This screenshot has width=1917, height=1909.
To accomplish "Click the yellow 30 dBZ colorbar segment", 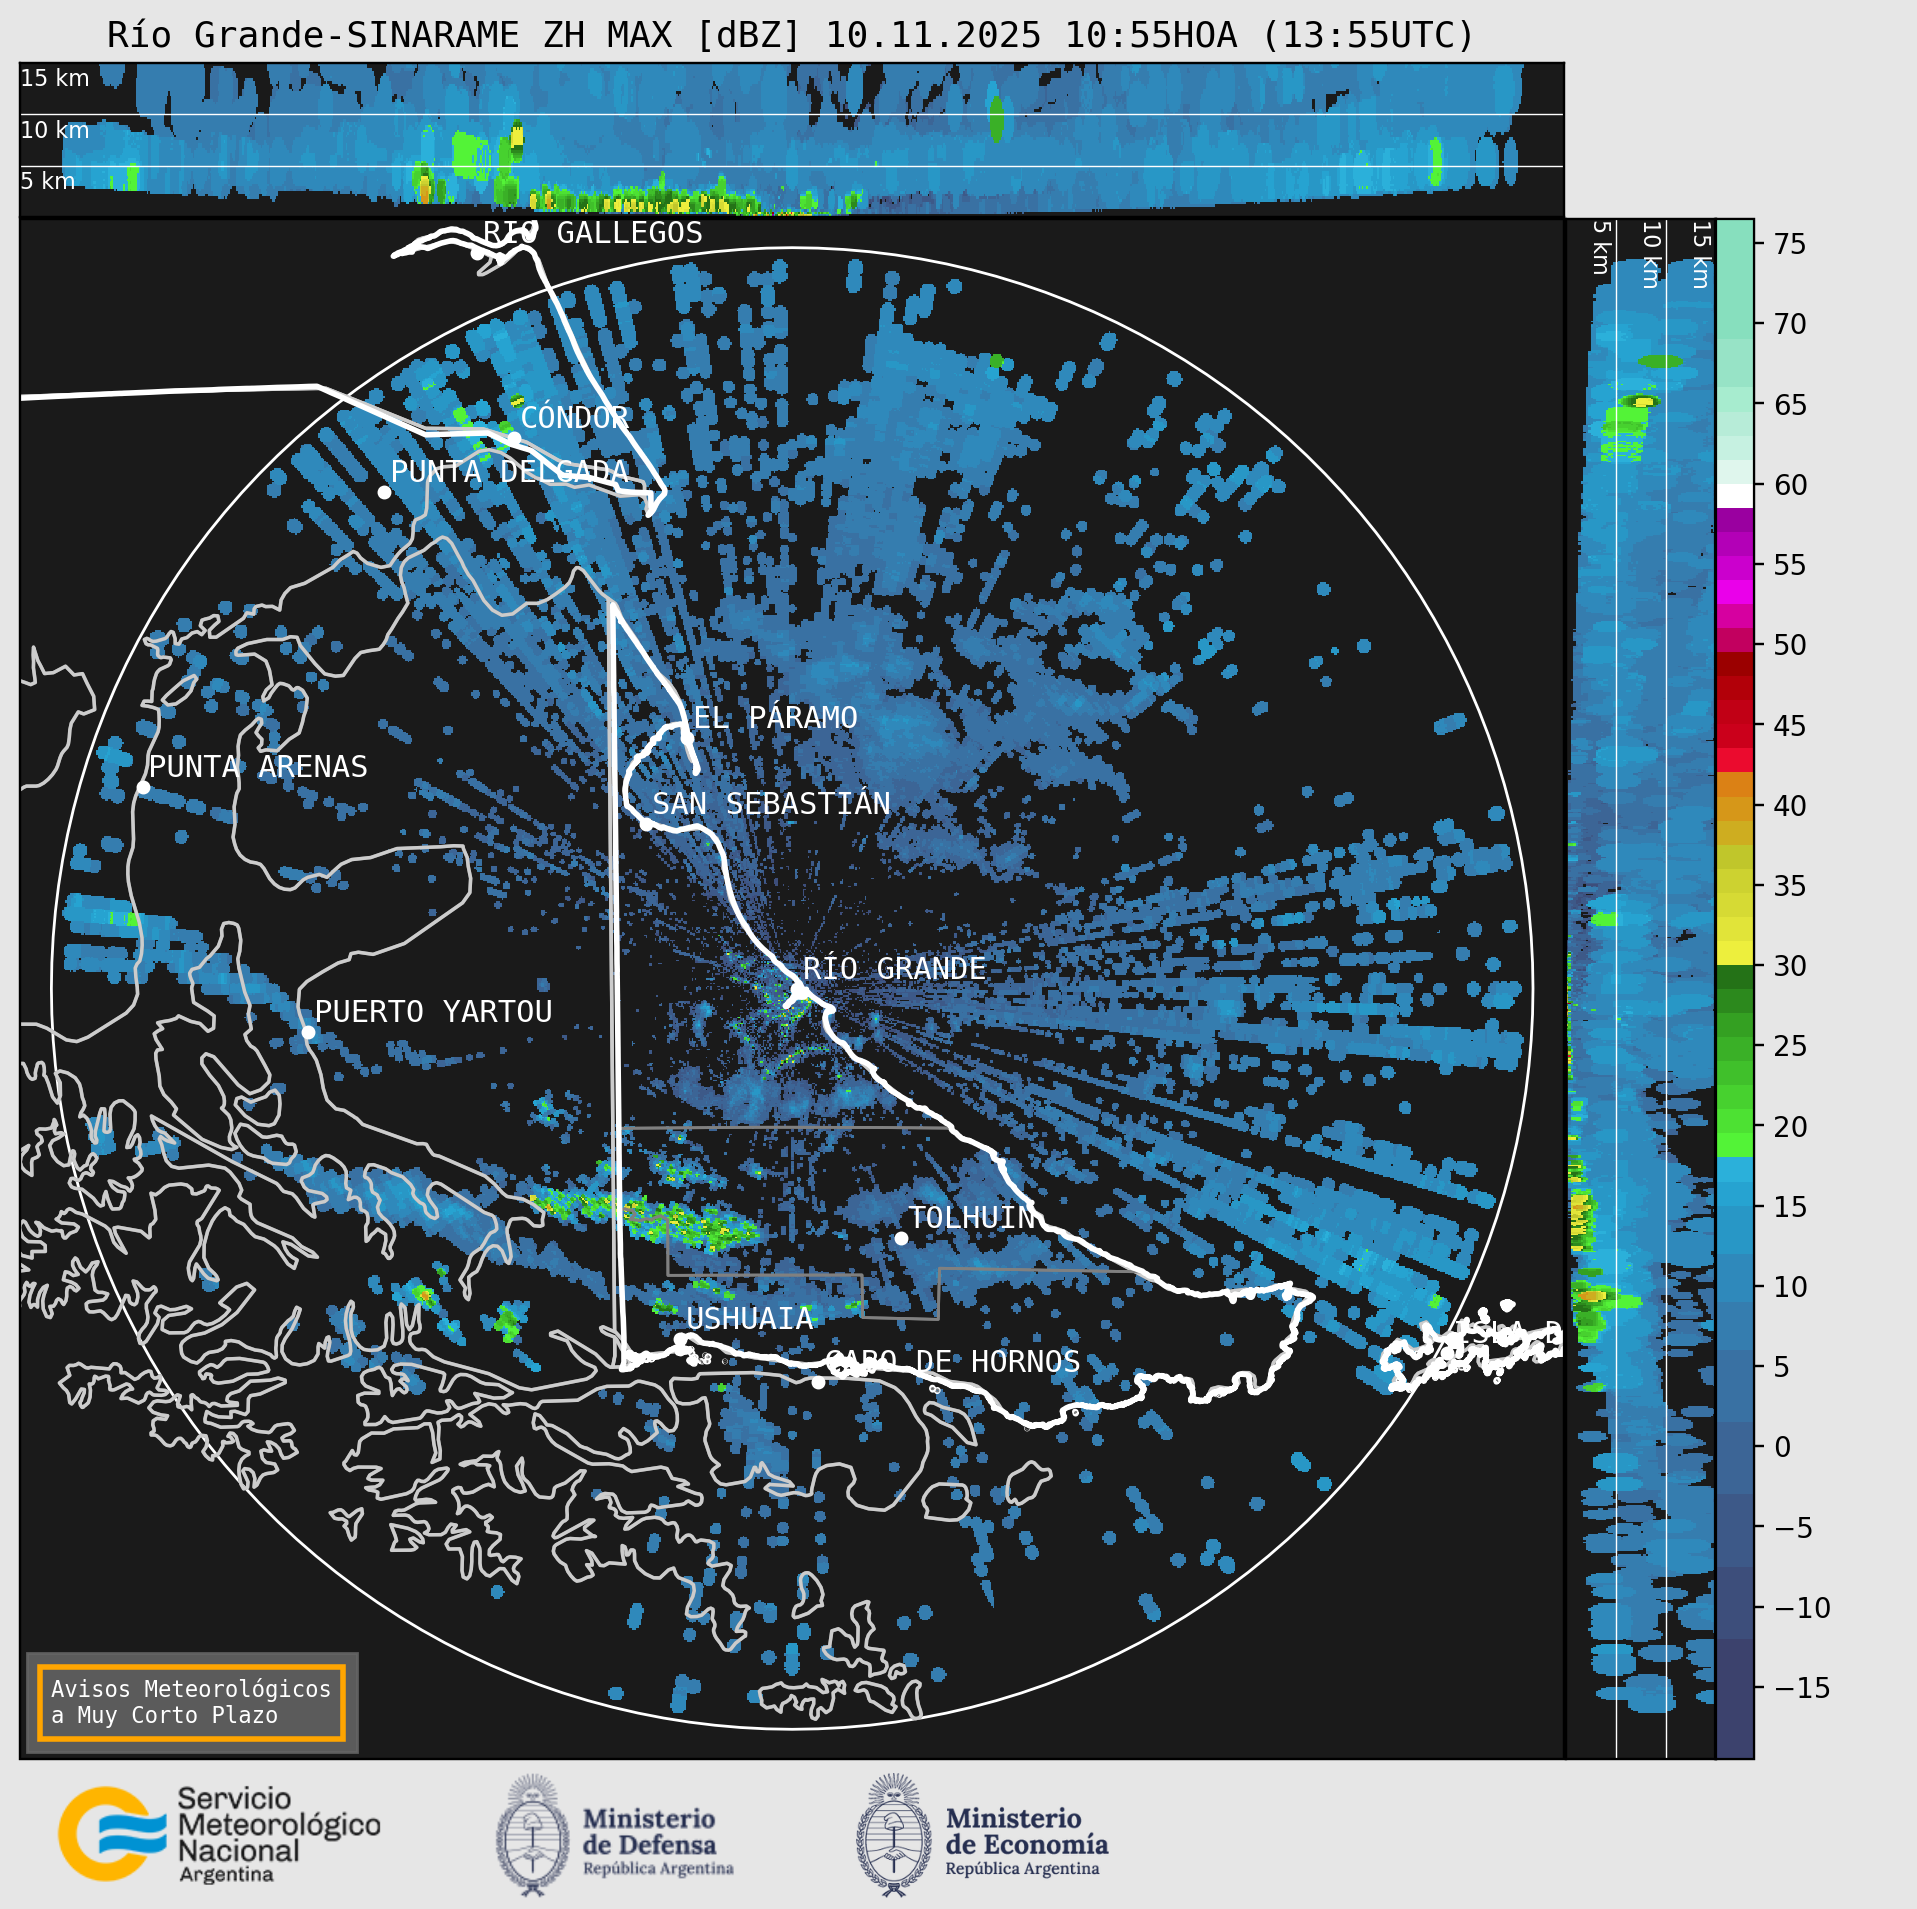I will pos(1735,953).
